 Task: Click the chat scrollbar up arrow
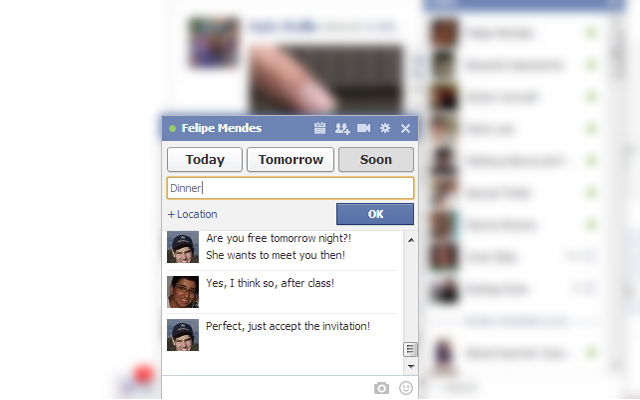tap(411, 240)
